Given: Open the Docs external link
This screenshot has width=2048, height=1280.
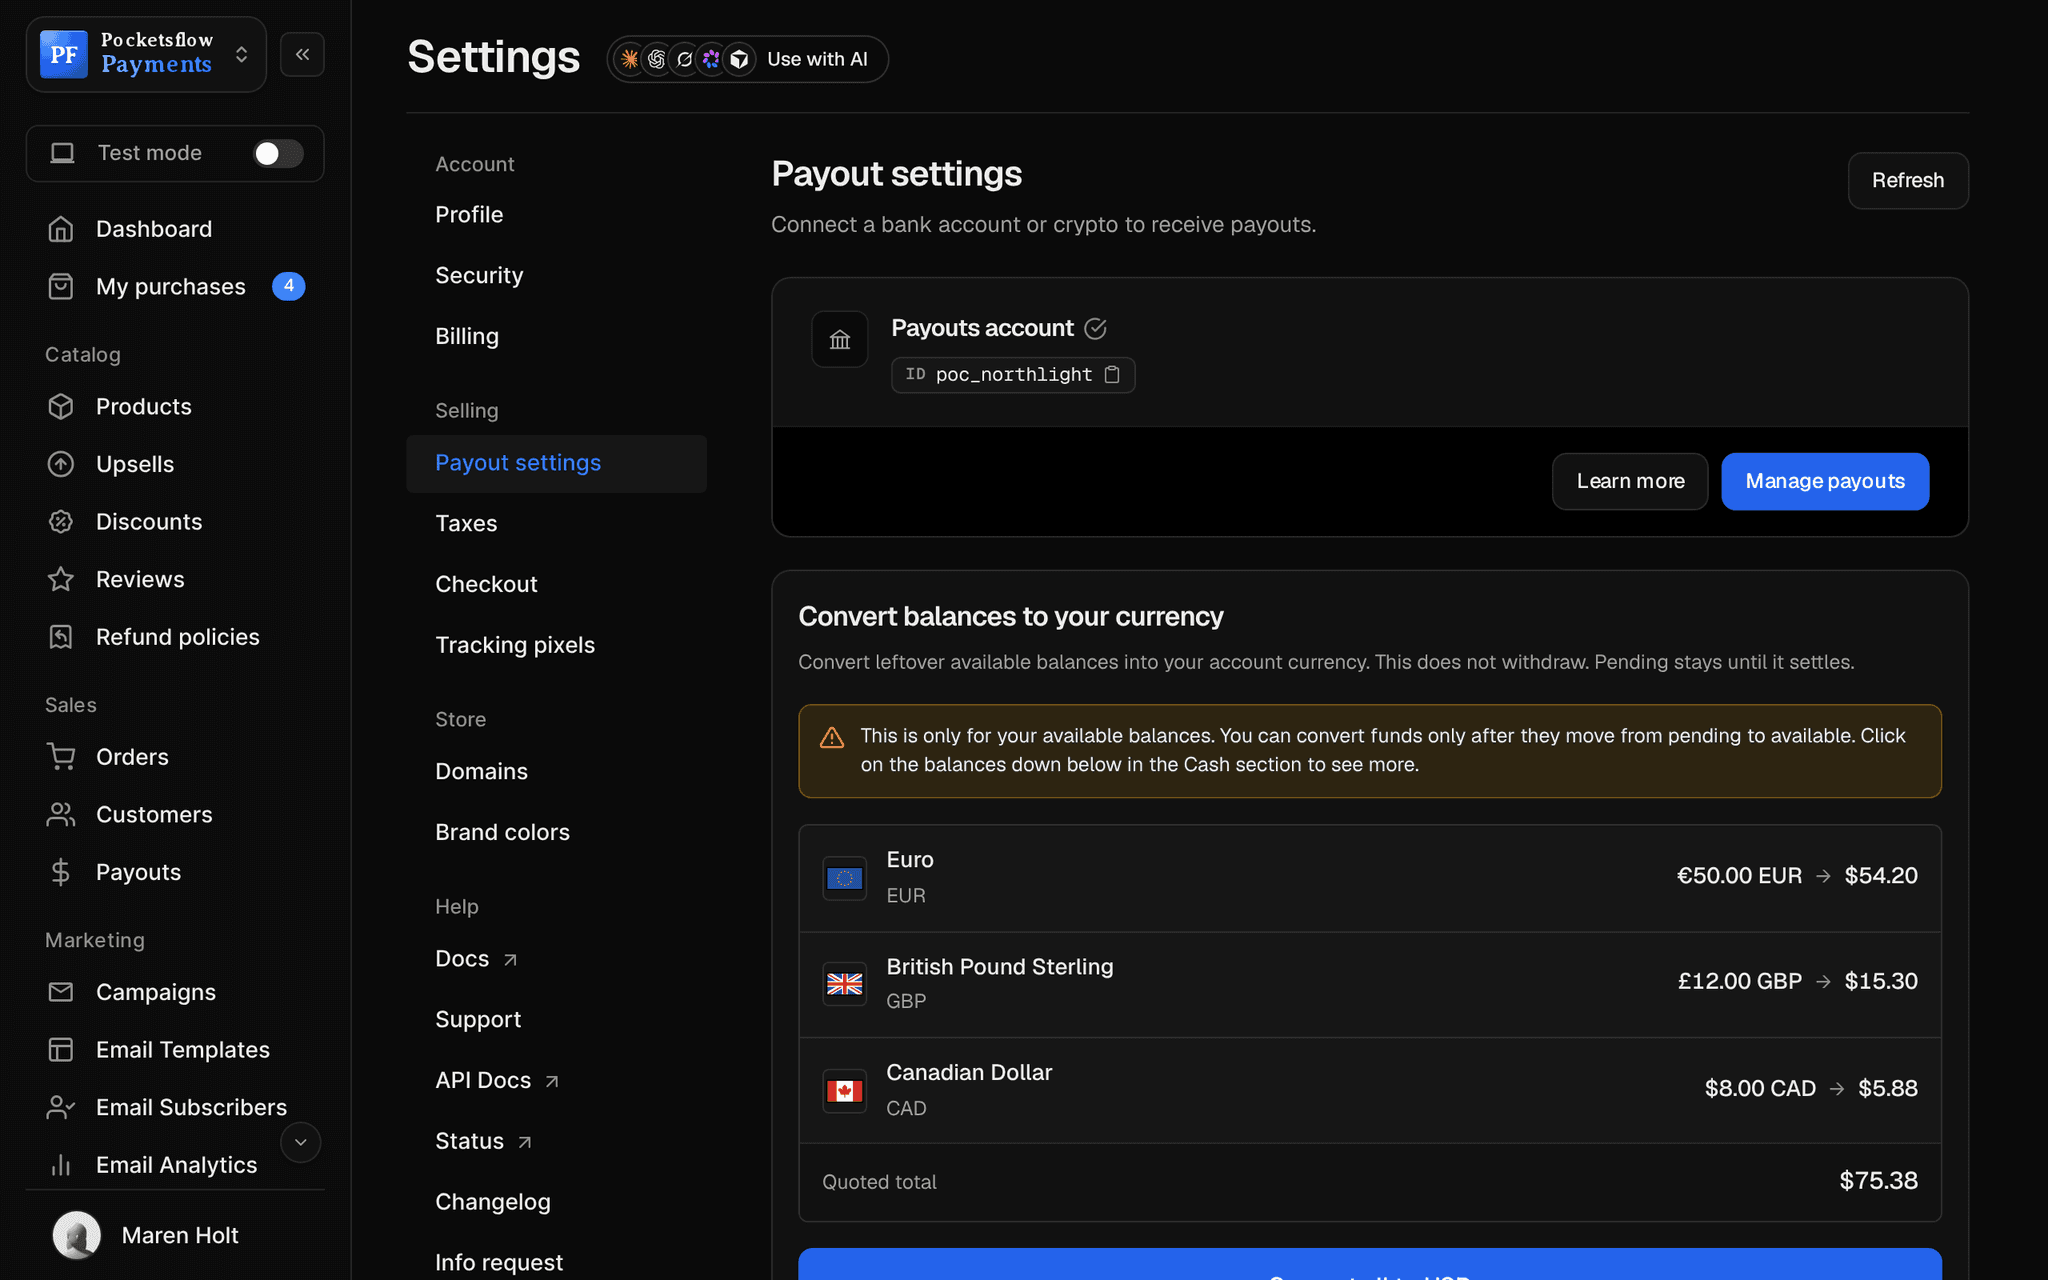Looking at the screenshot, I should coord(476,959).
